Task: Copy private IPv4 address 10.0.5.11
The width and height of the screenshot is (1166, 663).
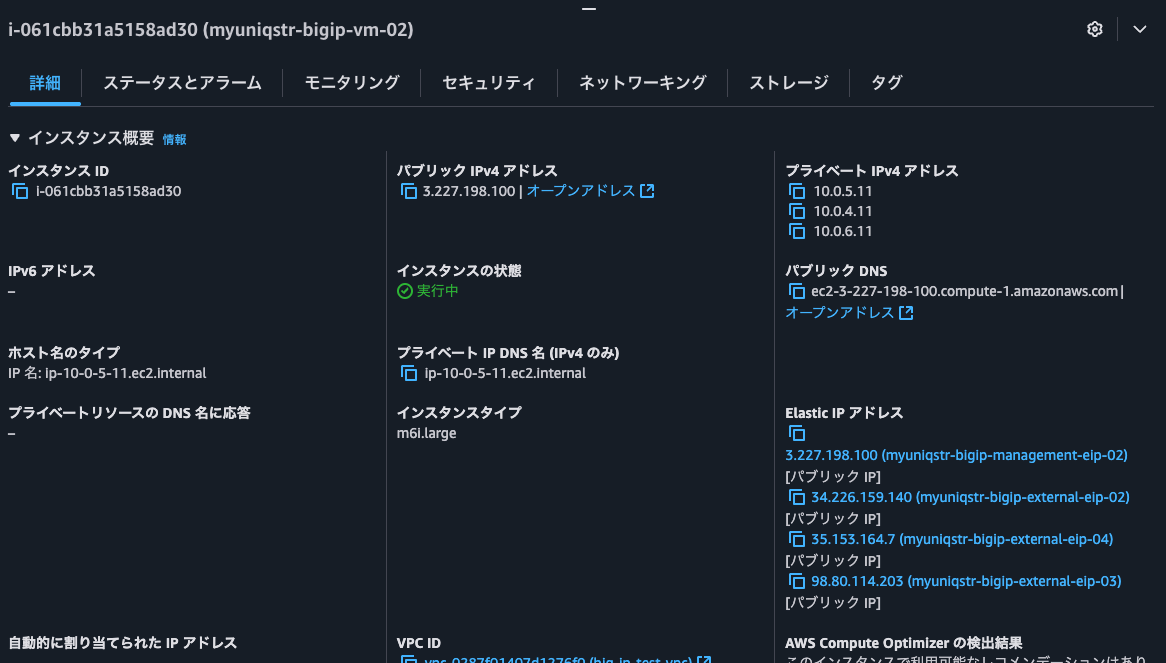Action: (796, 191)
